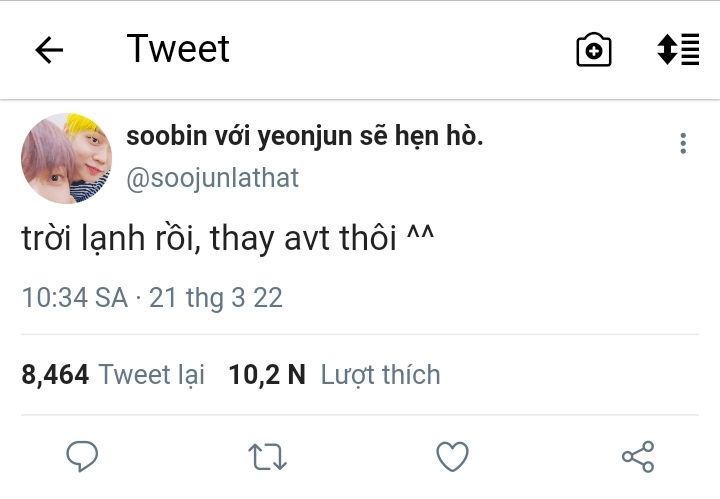The height and width of the screenshot is (499, 720).
Task: Tap display name "soobin với yeonjun sẽ hẹn hò."
Action: 305,136
